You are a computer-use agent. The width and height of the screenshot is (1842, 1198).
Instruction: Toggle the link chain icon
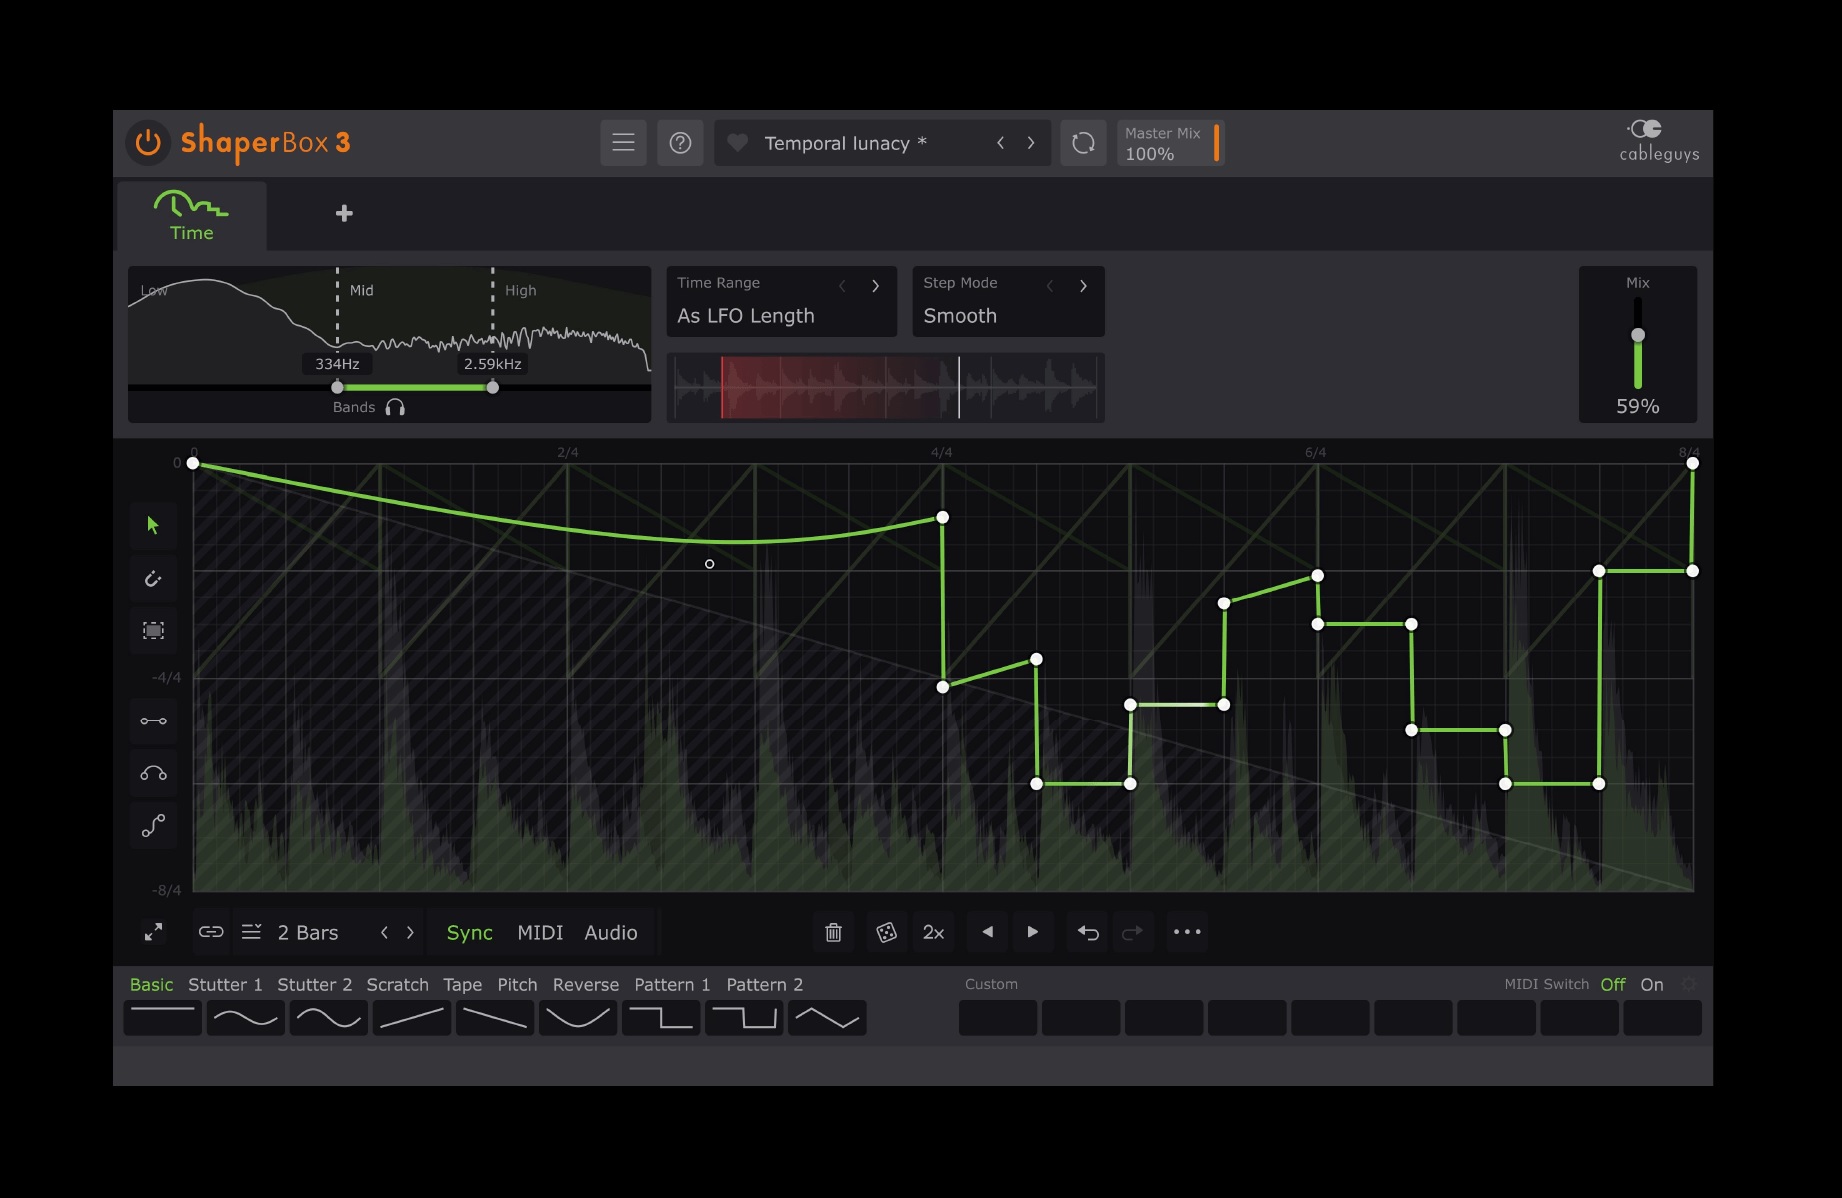tap(211, 932)
